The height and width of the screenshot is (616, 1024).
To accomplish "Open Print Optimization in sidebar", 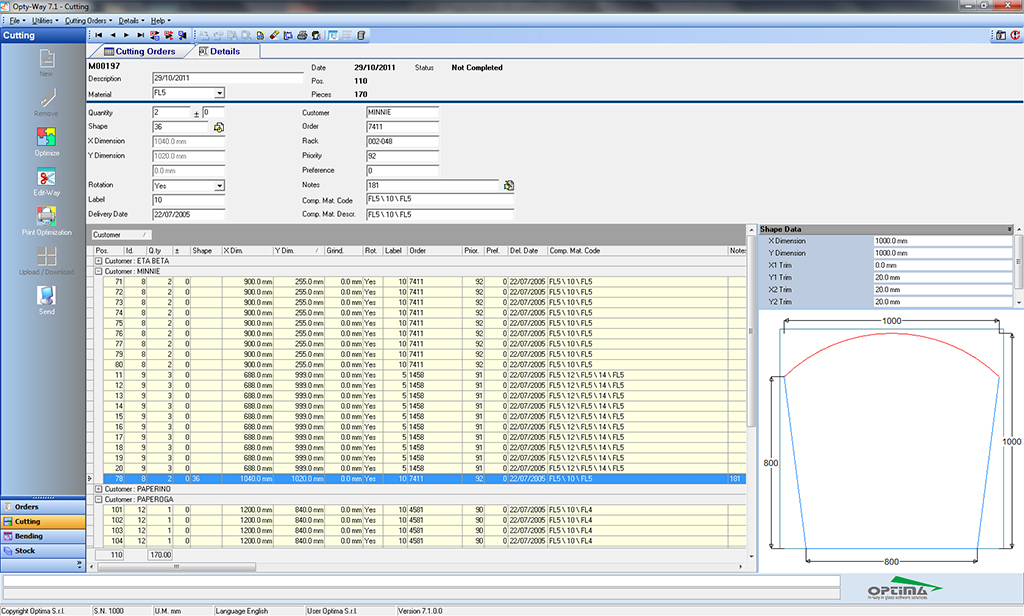I will pos(46,216).
